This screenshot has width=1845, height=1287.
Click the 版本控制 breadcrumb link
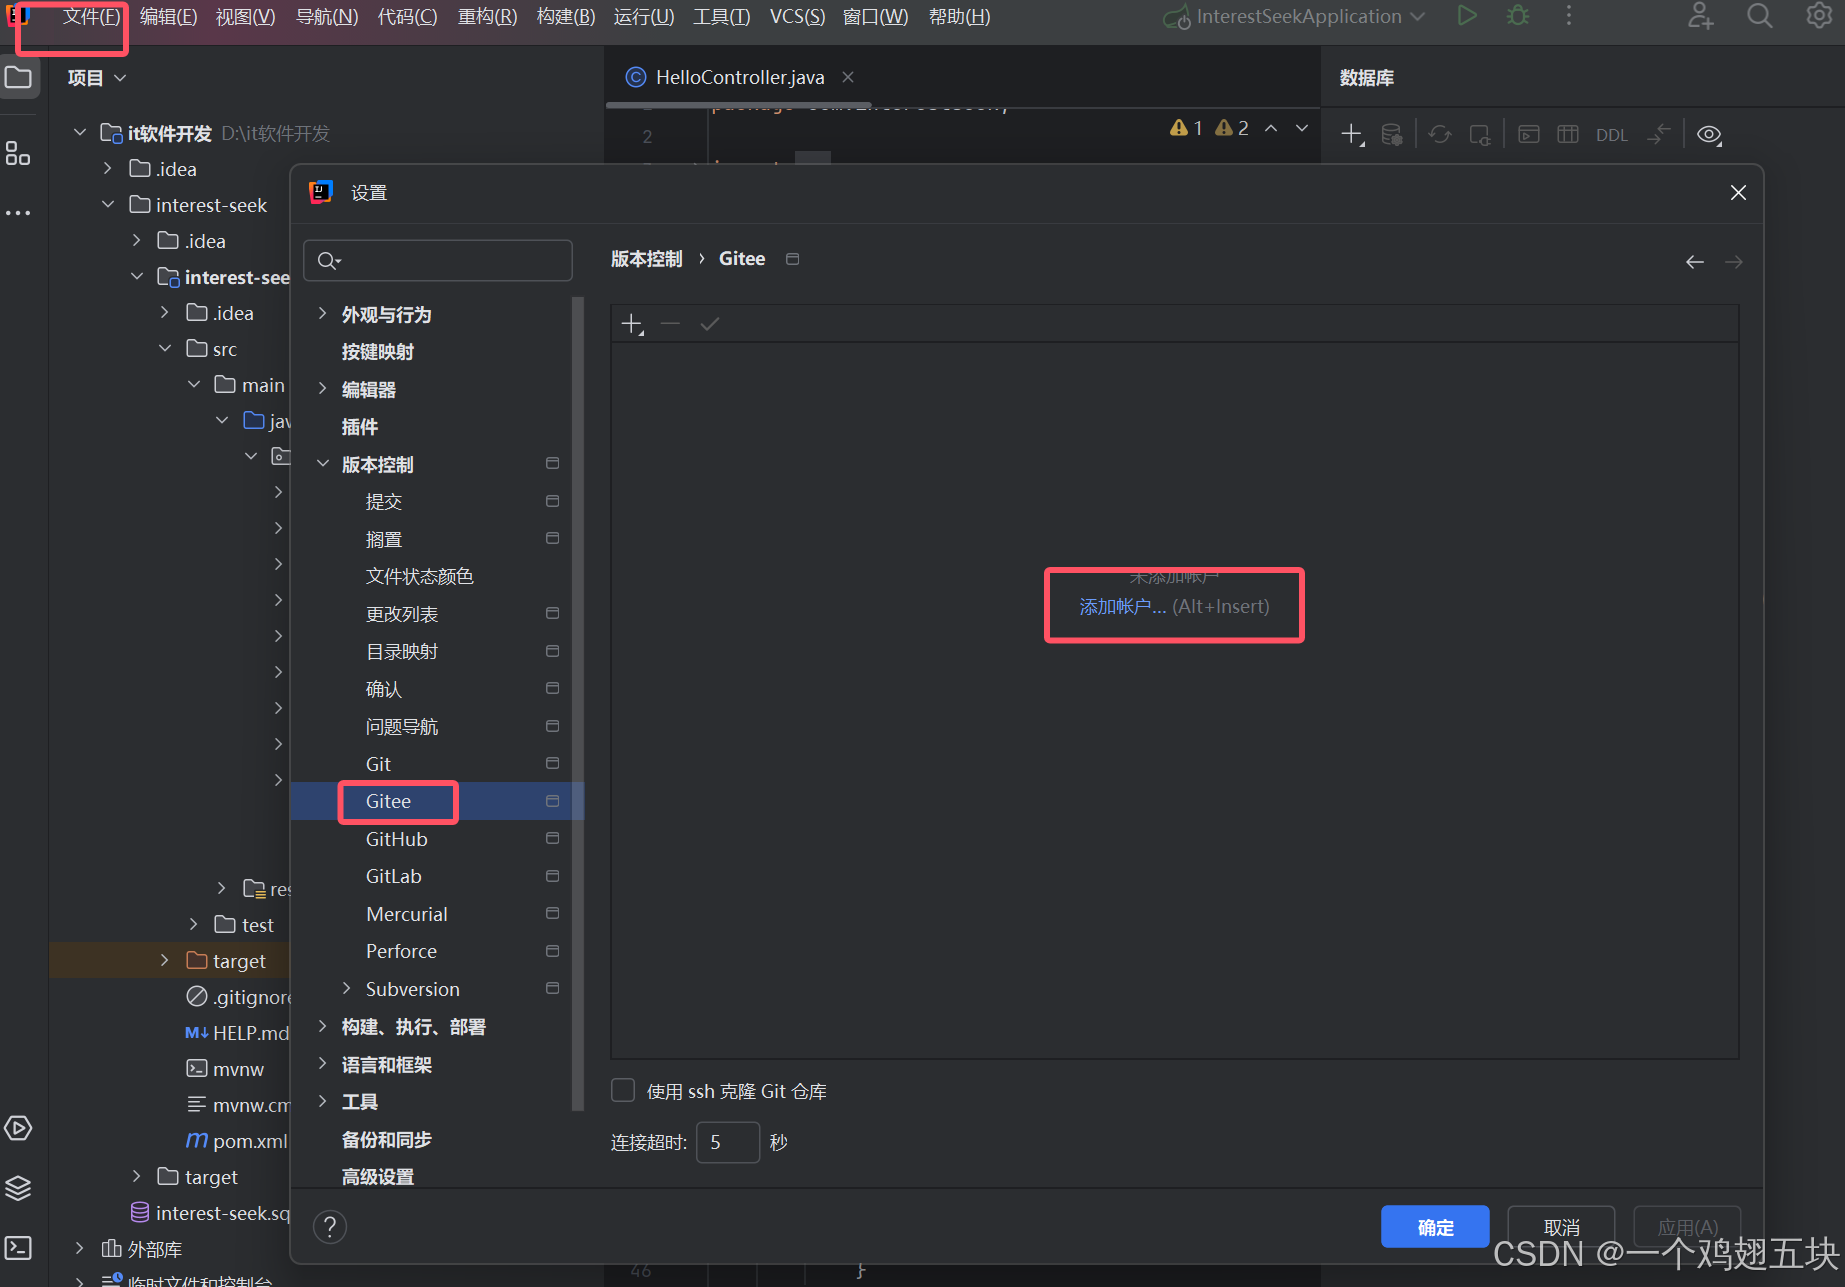pos(646,259)
